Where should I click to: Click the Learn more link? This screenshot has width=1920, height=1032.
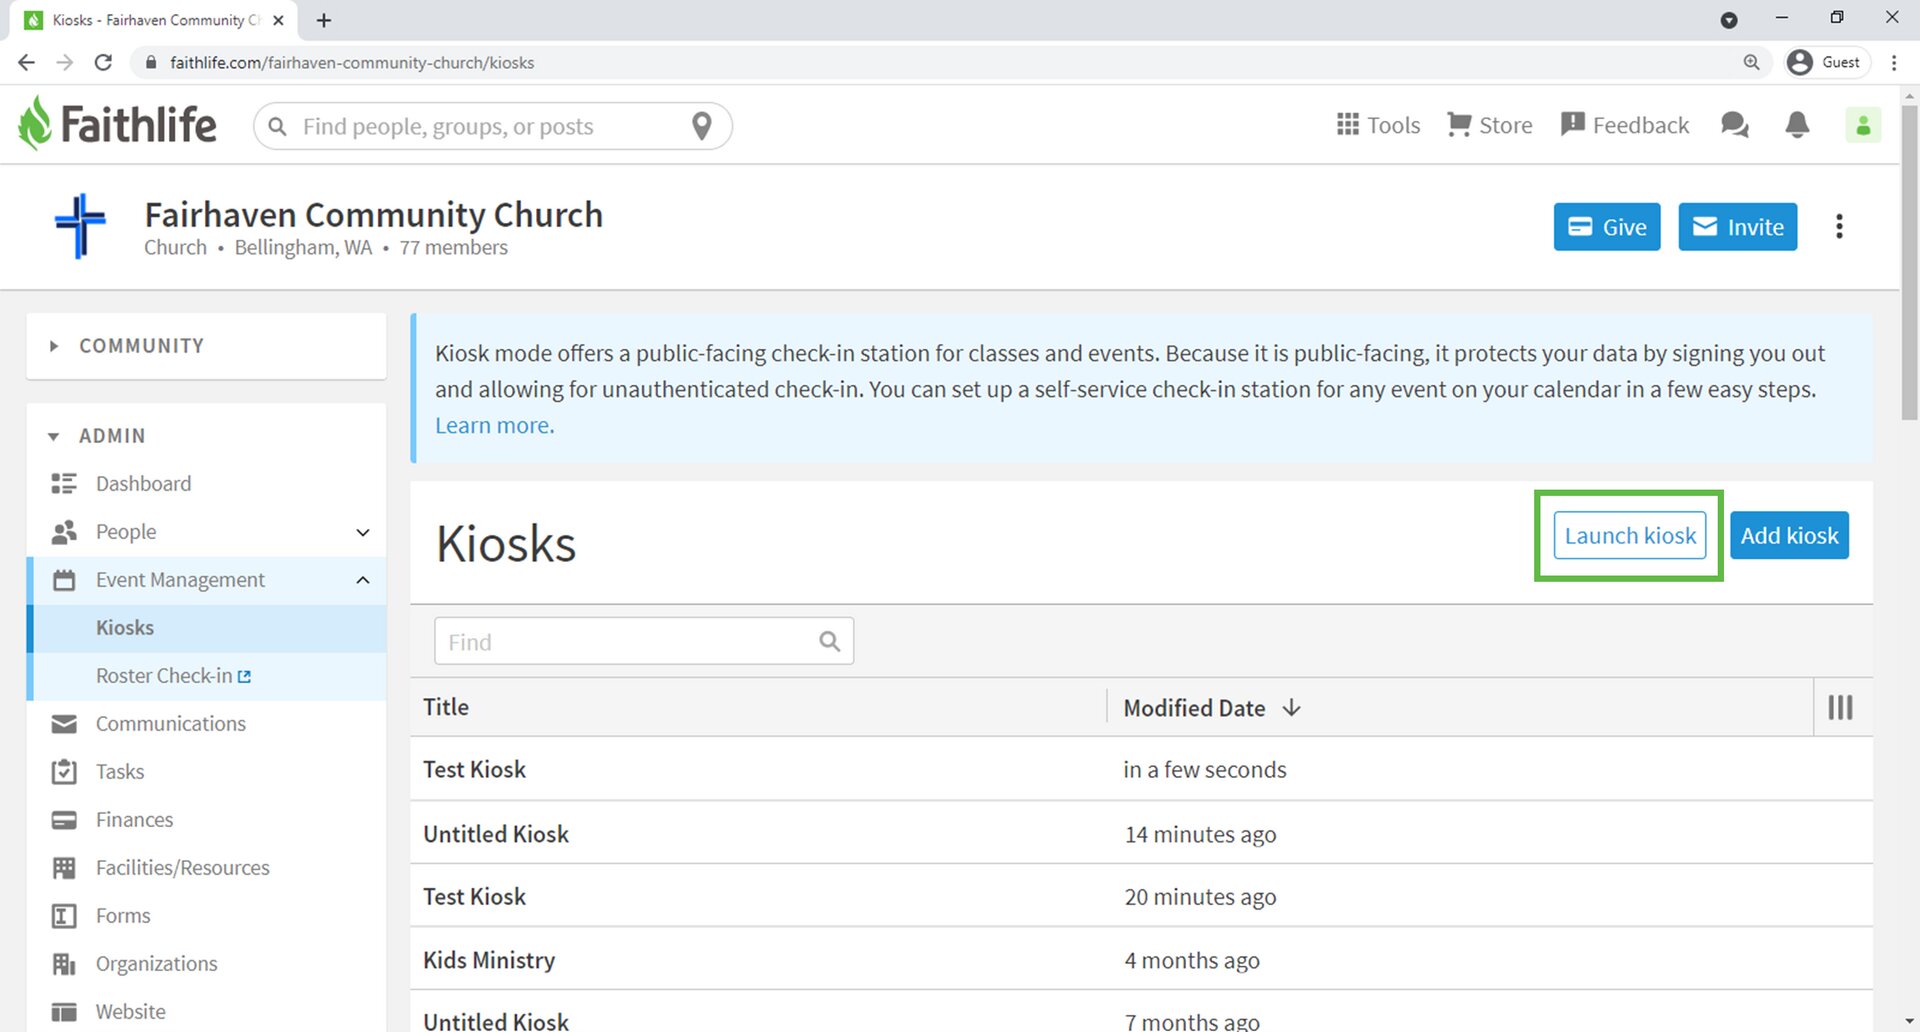tap(494, 426)
